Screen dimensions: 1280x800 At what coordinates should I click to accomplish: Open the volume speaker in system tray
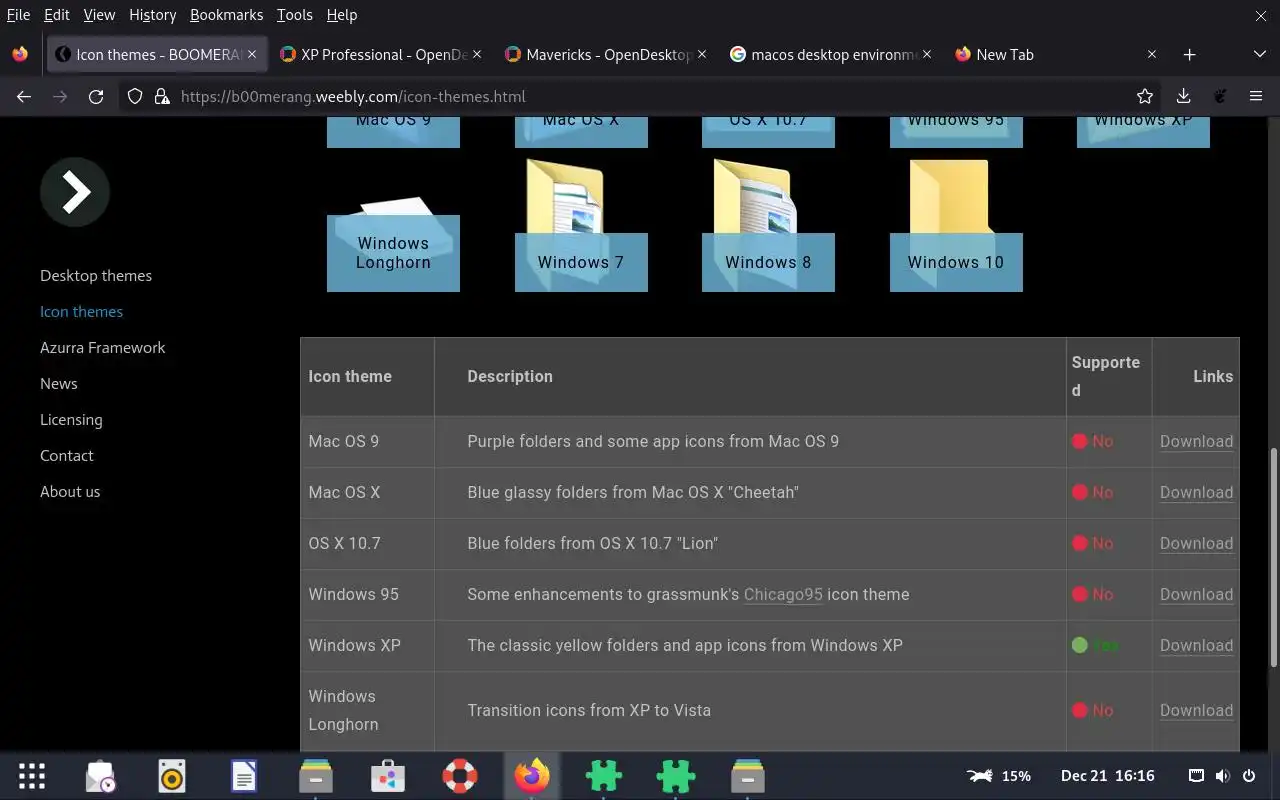click(x=1222, y=776)
